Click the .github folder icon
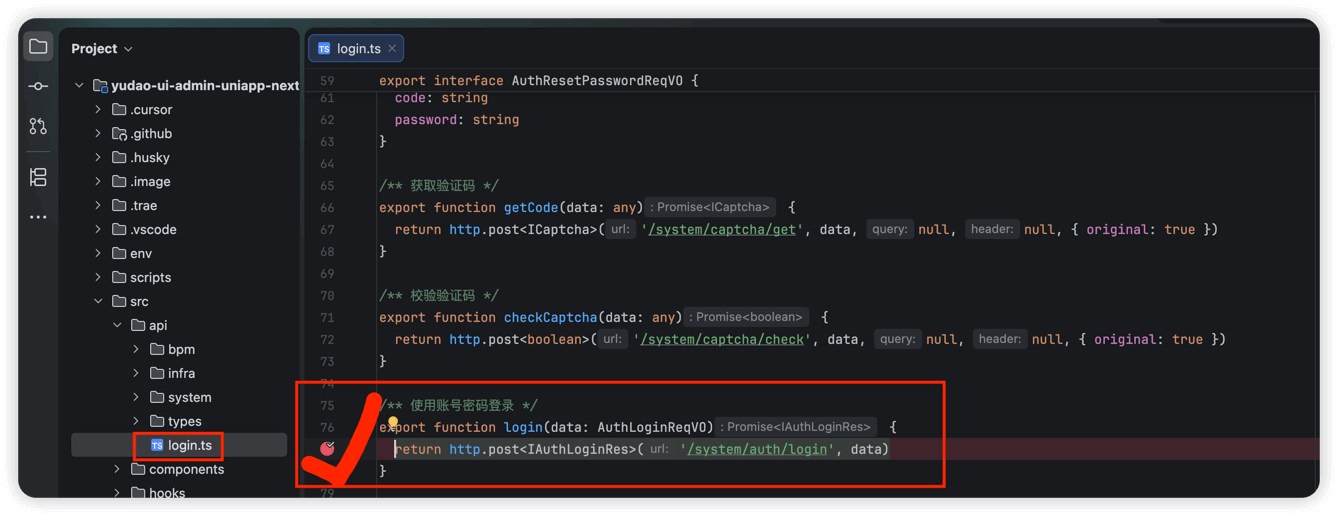Screen dimensions: 1338x516 pos(119,133)
